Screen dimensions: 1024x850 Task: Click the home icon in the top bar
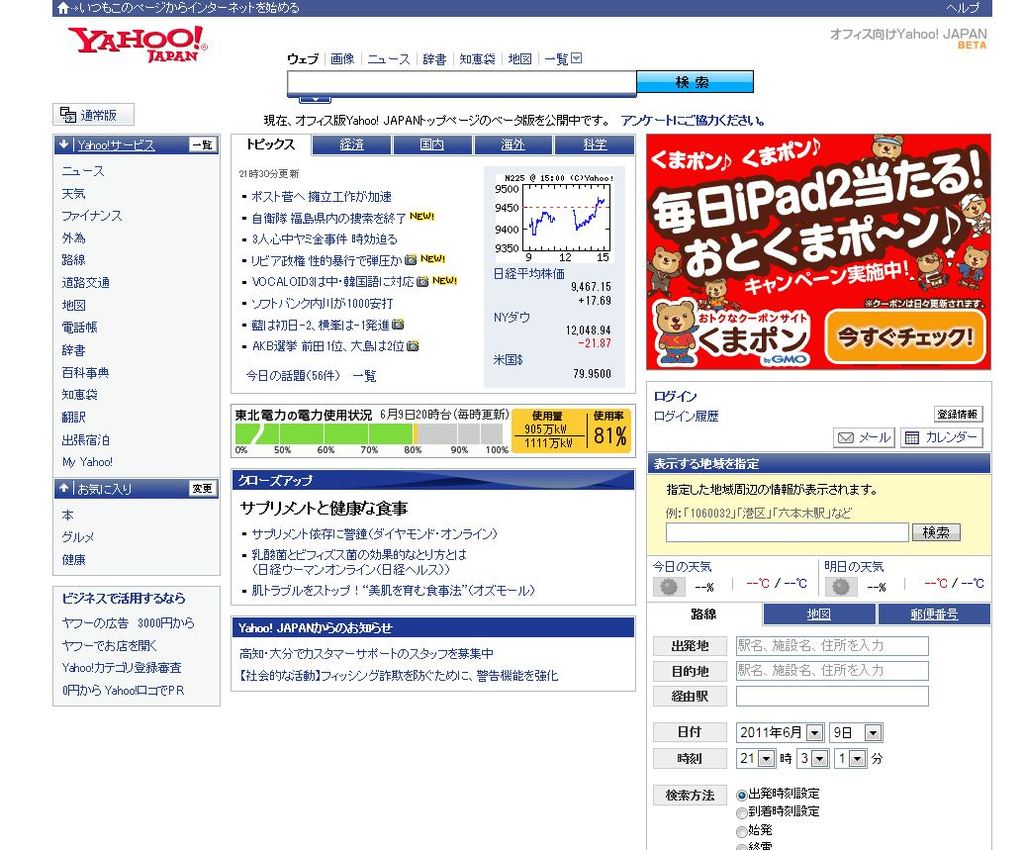click(x=63, y=8)
